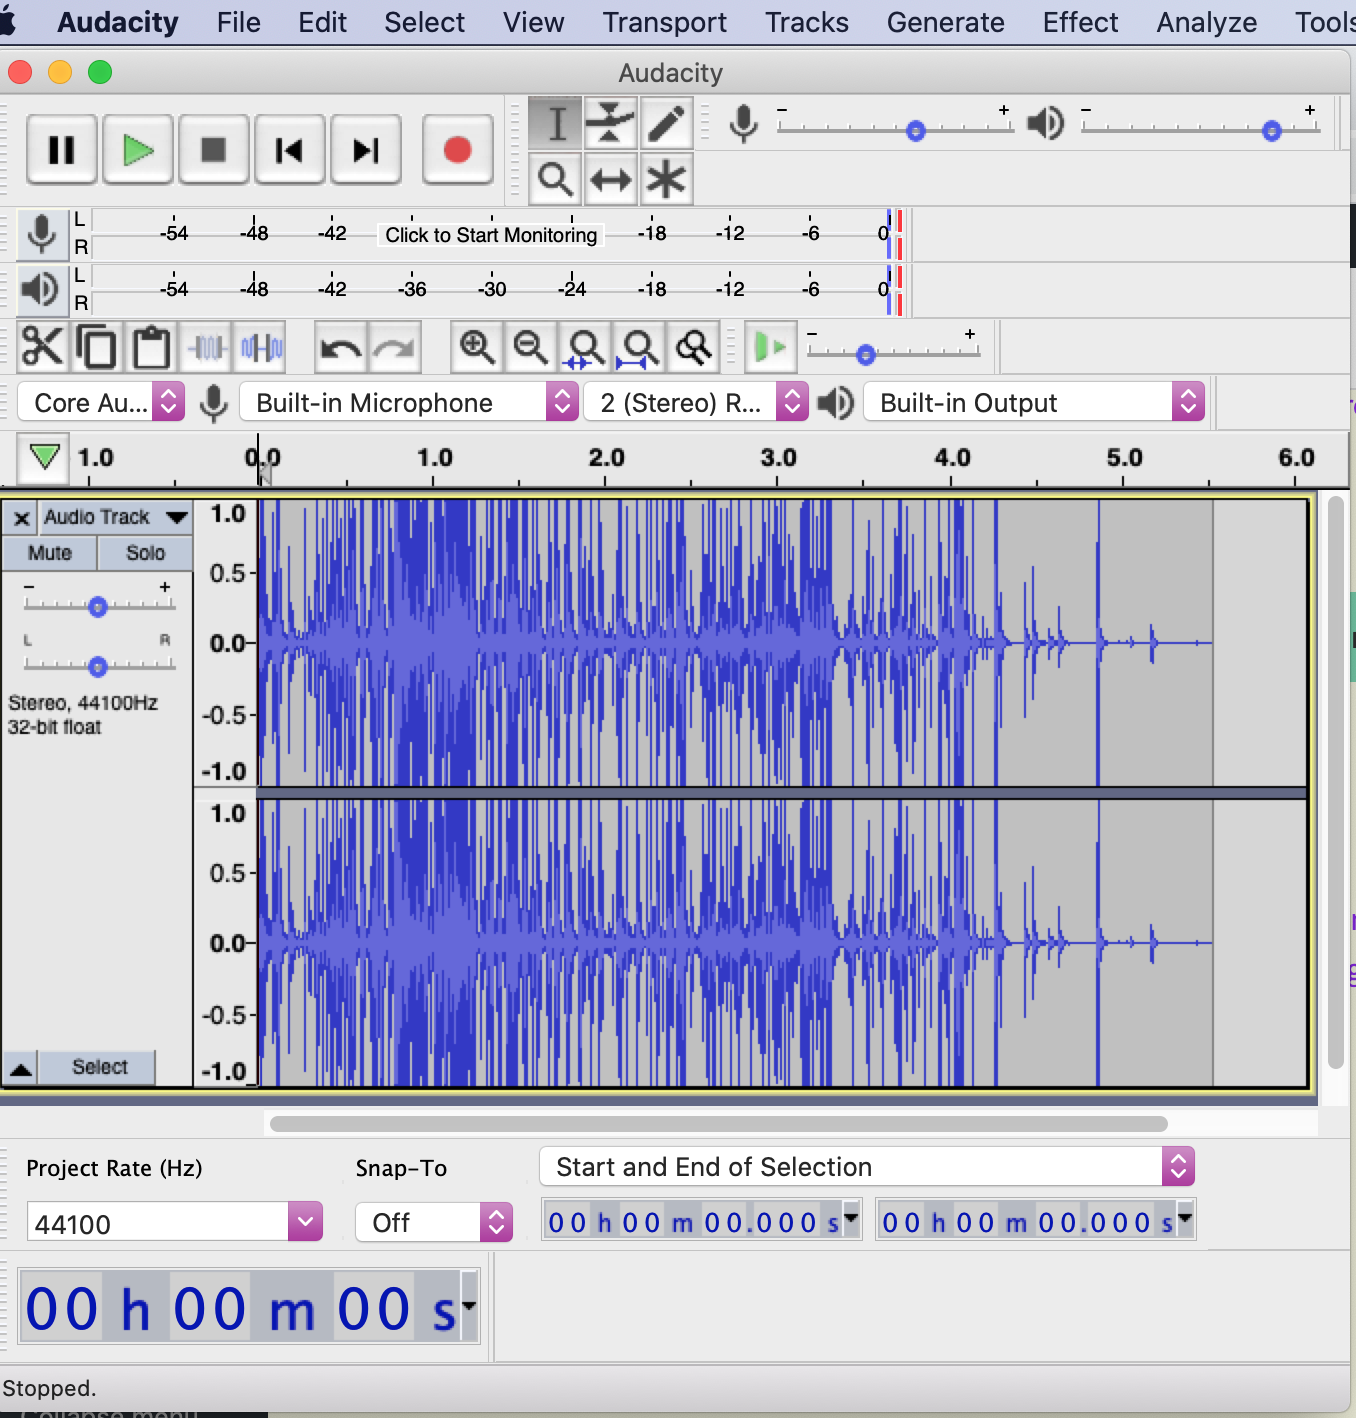This screenshot has height=1418, width=1356.
Task: Close the Audio Track with X
Action: (21, 518)
